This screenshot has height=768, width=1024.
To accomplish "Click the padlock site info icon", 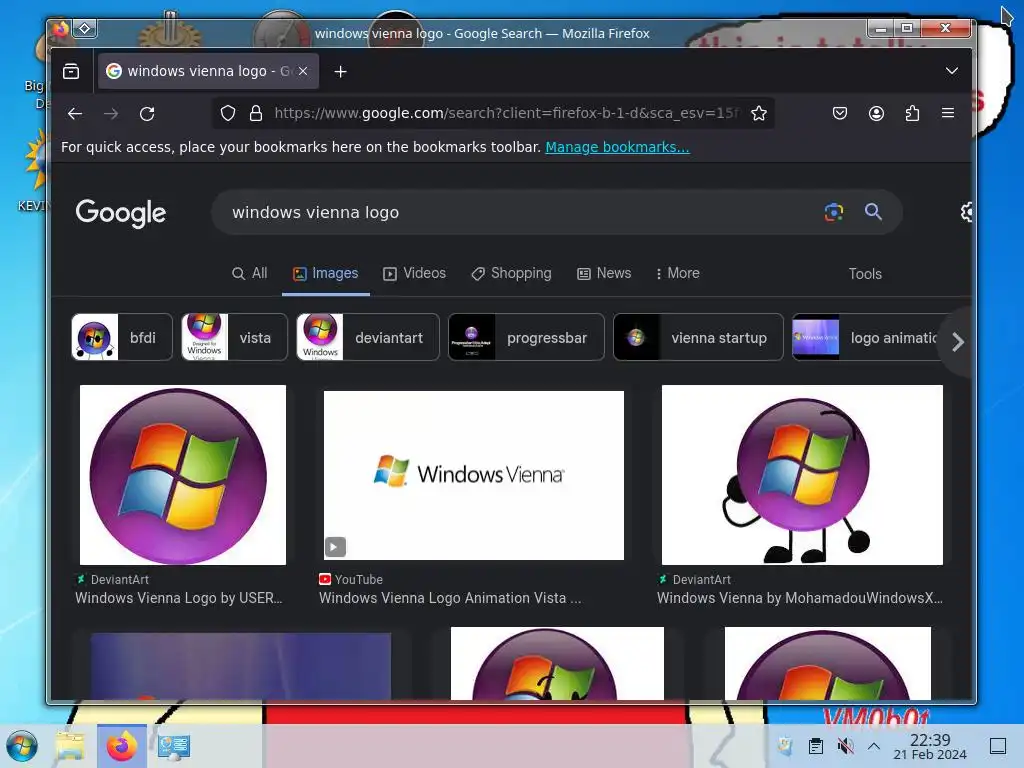I will click(256, 114).
